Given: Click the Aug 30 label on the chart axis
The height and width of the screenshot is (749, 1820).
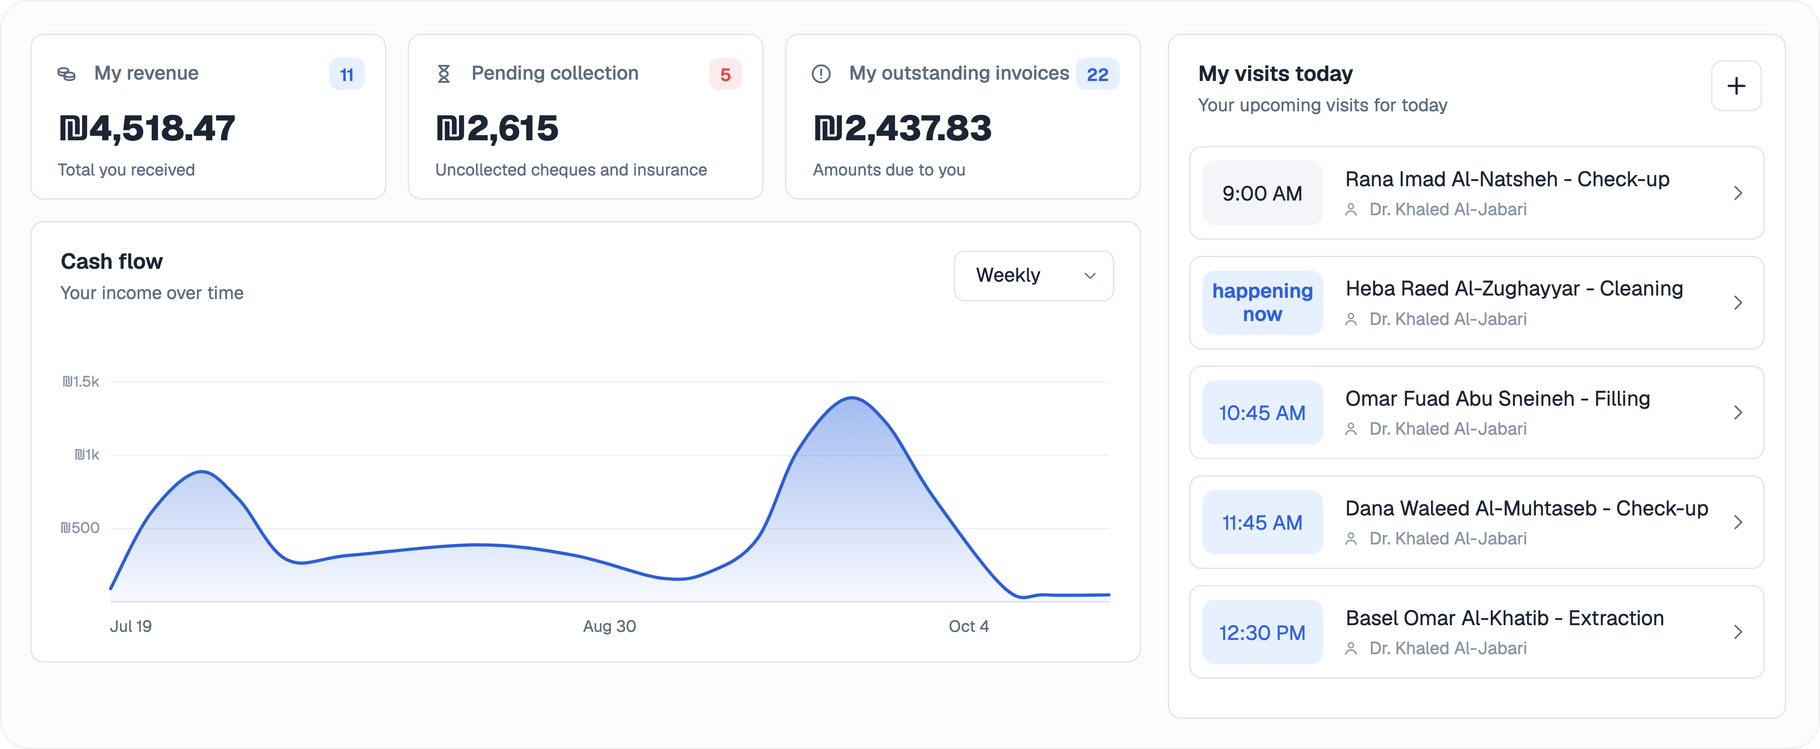Looking at the screenshot, I should (x=609, y=626).
